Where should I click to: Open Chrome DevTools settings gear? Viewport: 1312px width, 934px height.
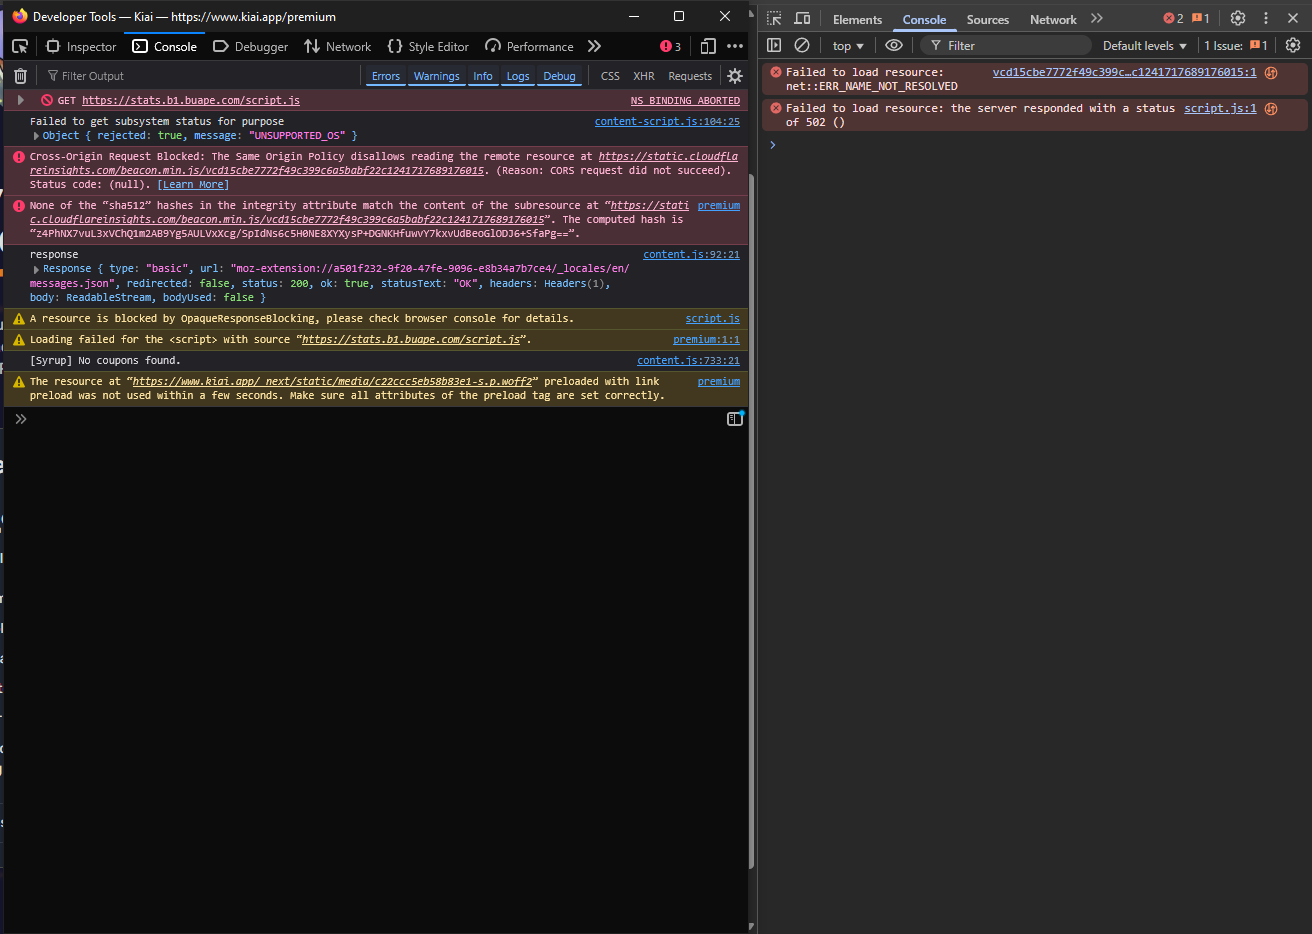coord(1238,19)
